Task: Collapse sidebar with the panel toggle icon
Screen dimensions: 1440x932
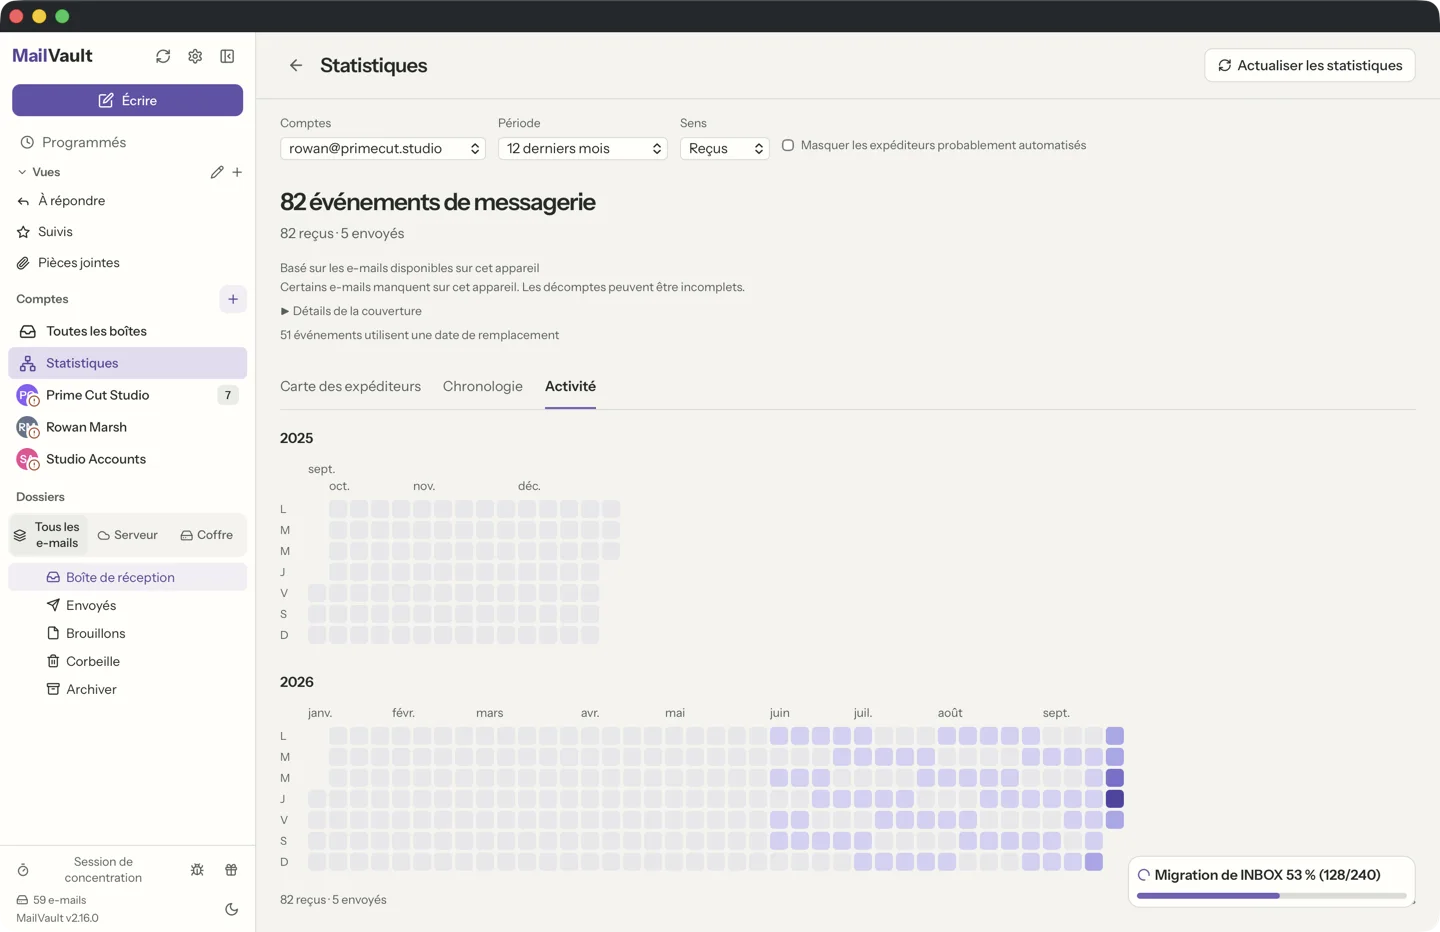Action: pyautogui.click(x=227, y=56)
